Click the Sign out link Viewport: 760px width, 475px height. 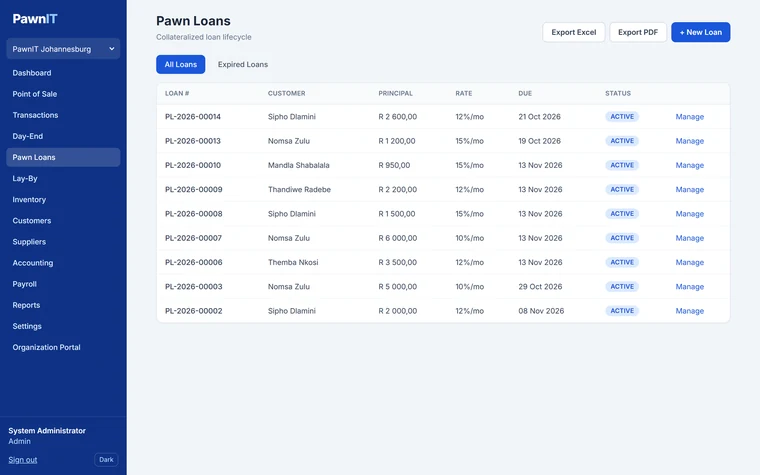[23, 459]
